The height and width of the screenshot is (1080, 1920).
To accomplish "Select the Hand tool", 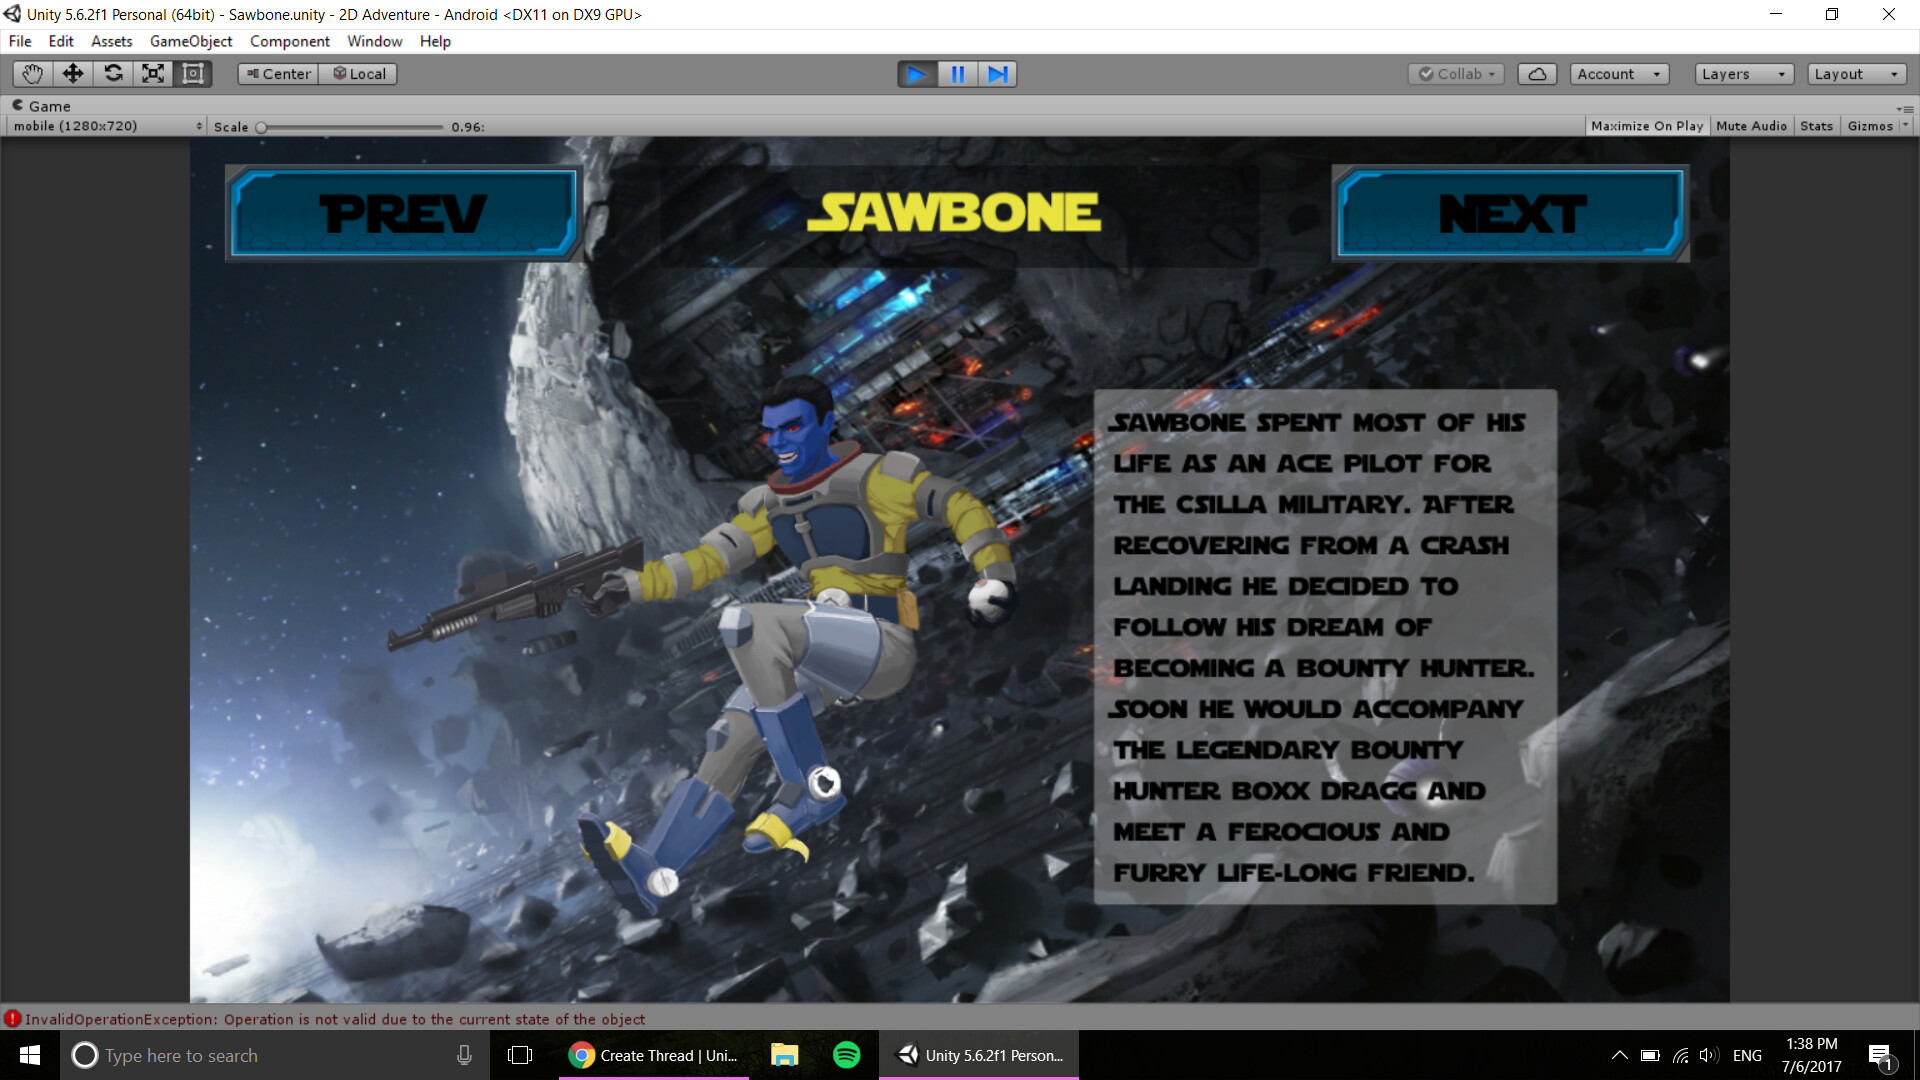I will [32, 74].
